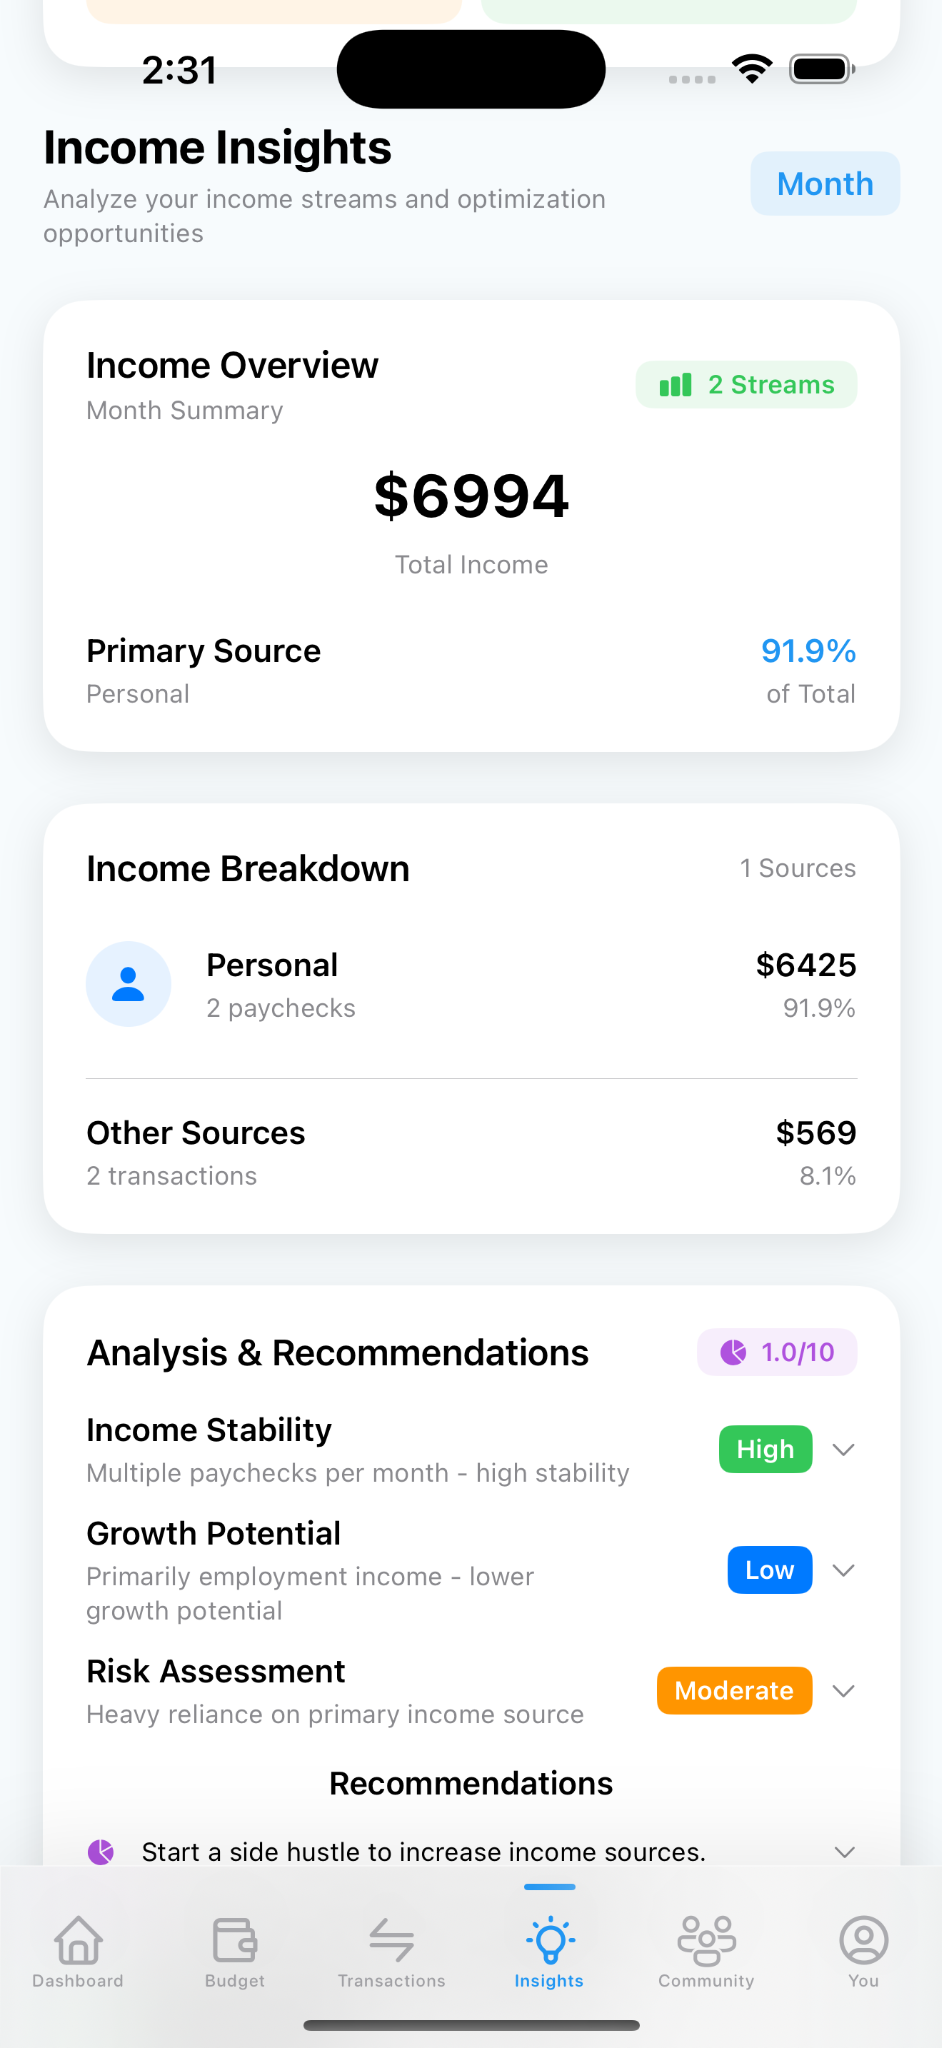Tap the High stability badge toggle
942x2048 pixels.
pos(764,1449)
